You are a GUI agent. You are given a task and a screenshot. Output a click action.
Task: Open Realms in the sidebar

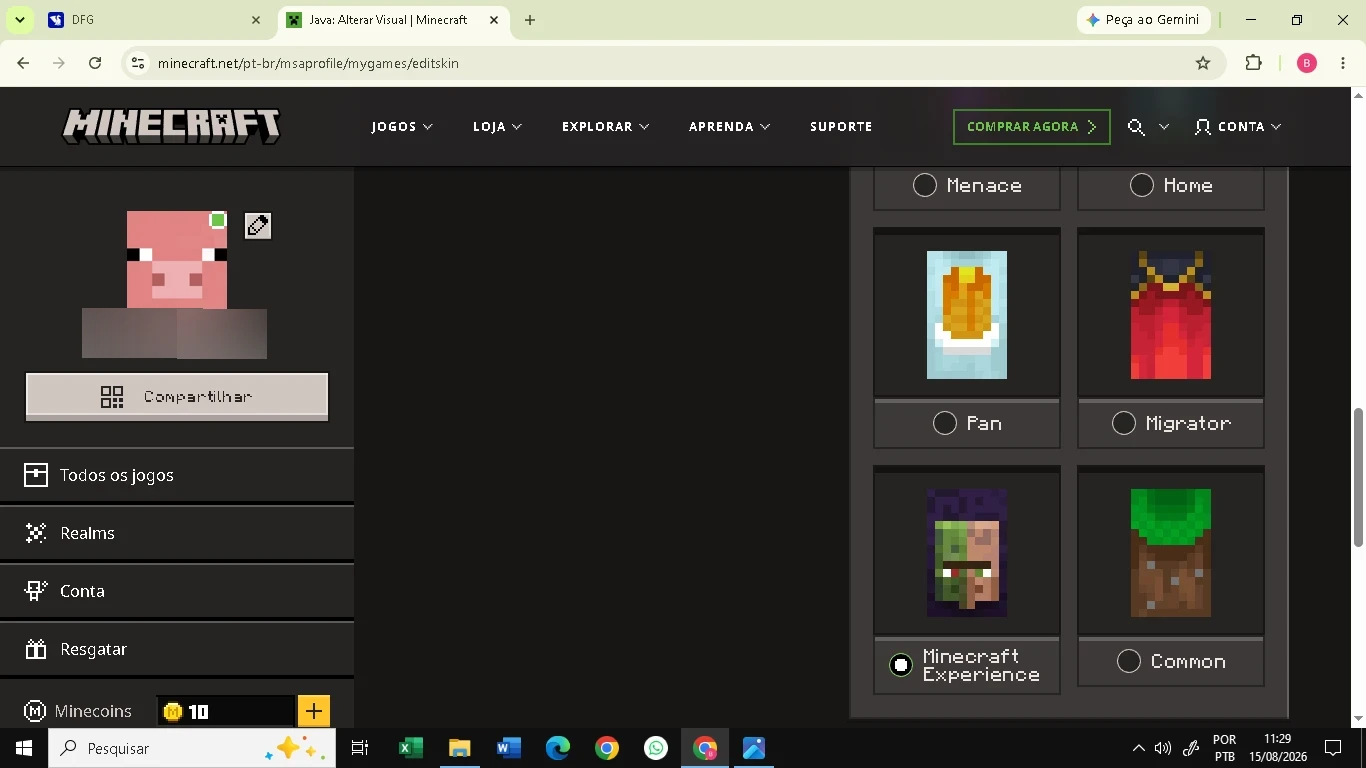coord(177,533)
